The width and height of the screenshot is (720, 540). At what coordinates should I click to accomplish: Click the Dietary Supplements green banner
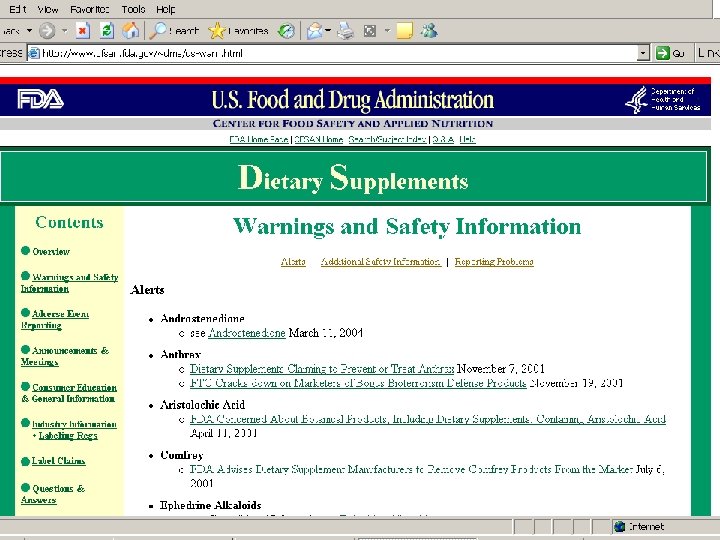tap(353, 177)
